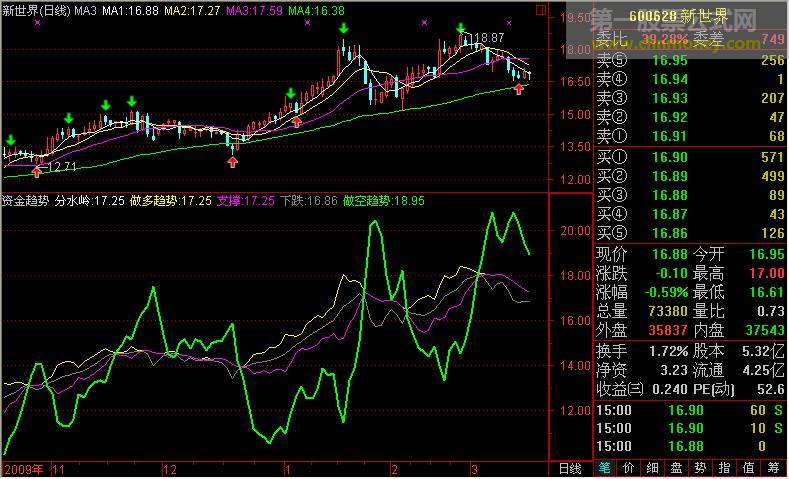
Task: Click the 下跌:16.86 label
Action: click(308, 201)
